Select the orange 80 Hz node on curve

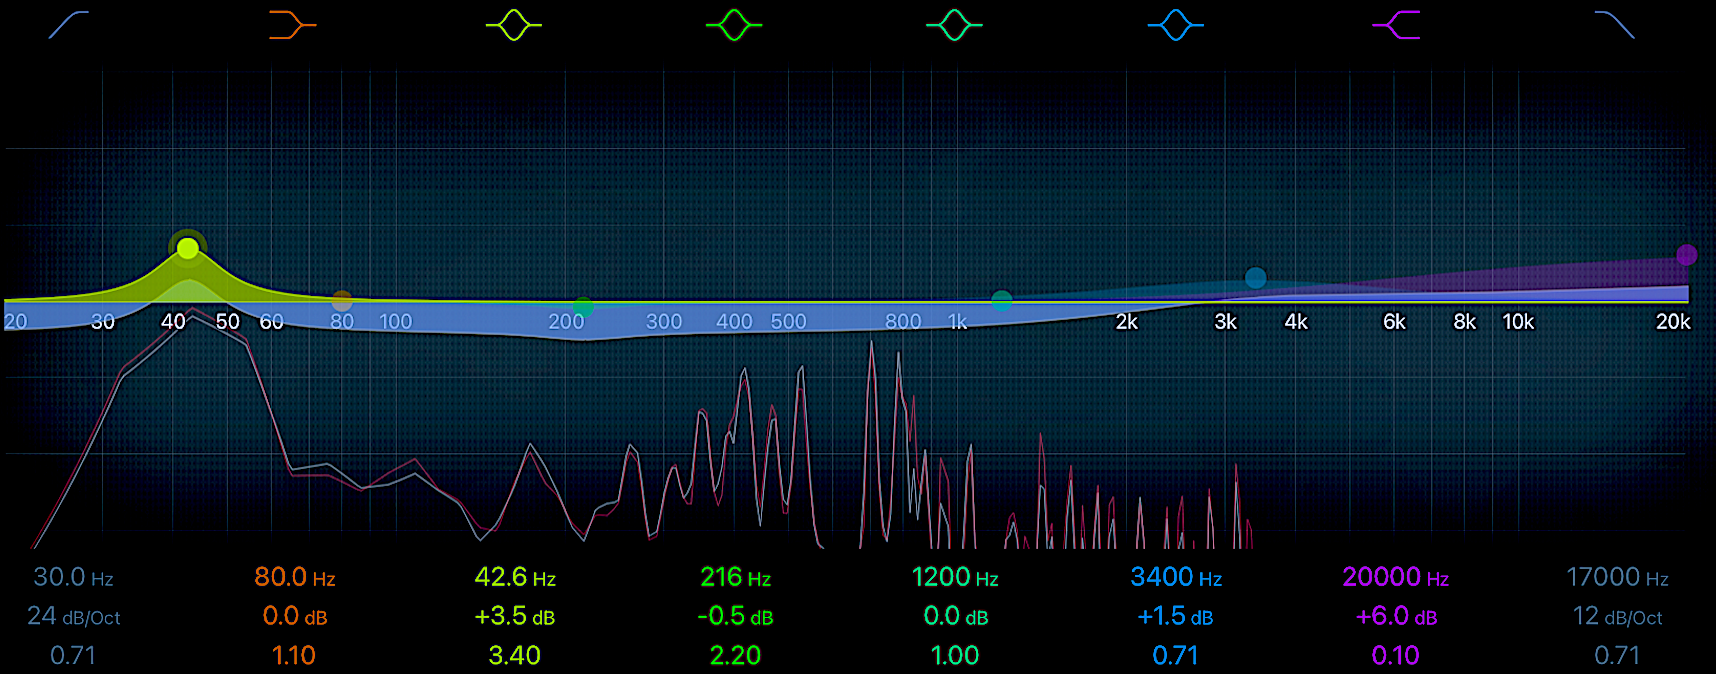(x=342, y=300)
